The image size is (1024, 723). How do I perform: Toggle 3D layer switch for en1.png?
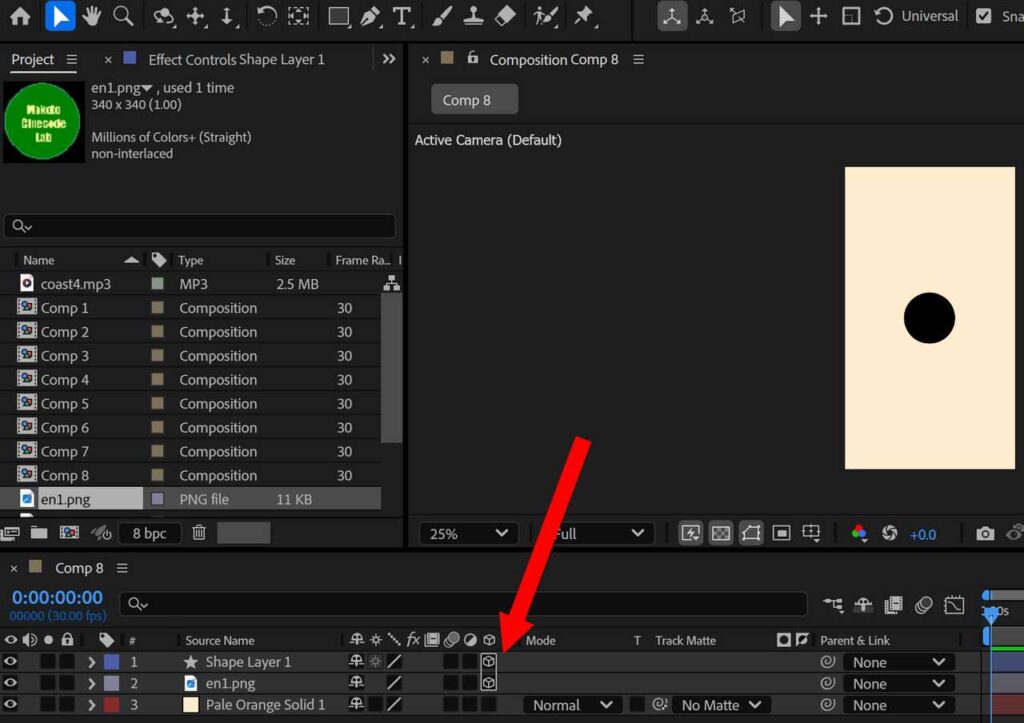tap(488, 683)
